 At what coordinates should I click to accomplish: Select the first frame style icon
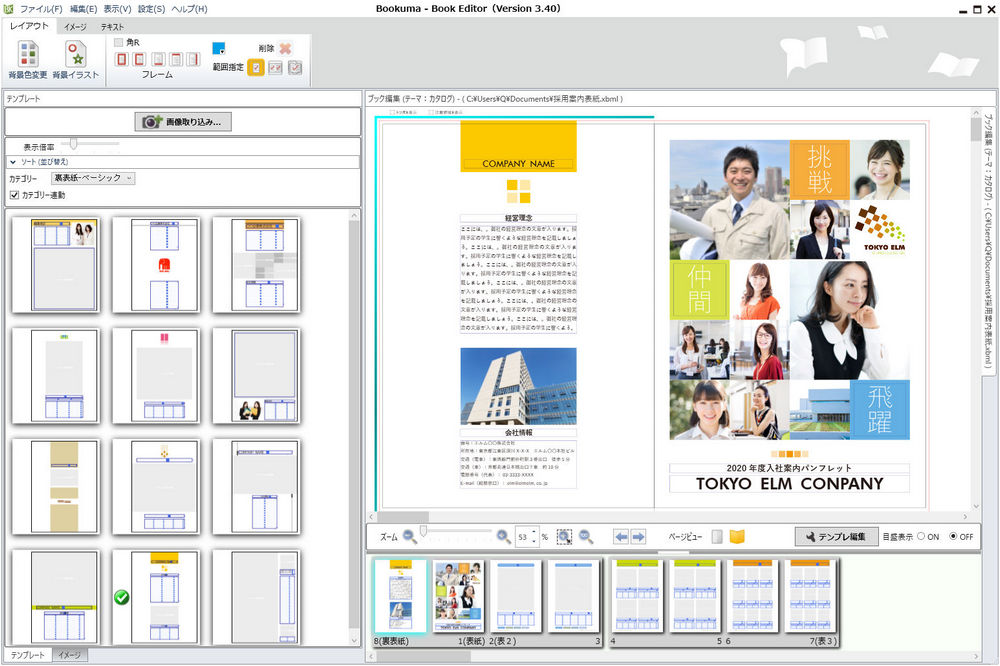coord(122,60)
